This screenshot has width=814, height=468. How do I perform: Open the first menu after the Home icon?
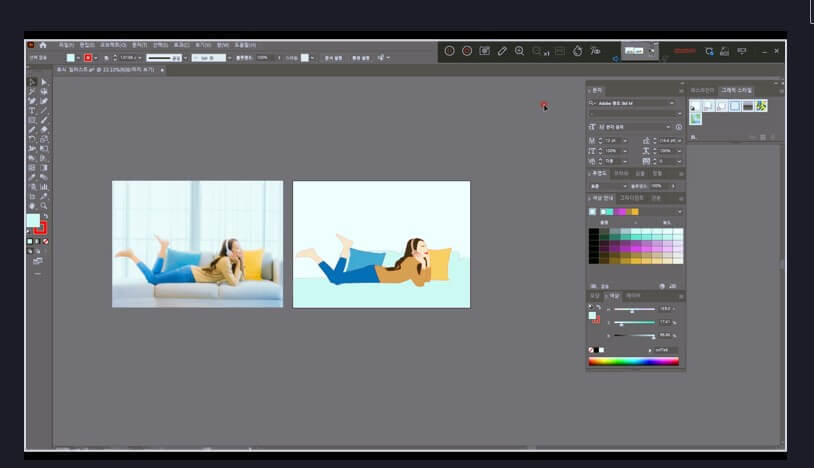[x=66, y=45]
